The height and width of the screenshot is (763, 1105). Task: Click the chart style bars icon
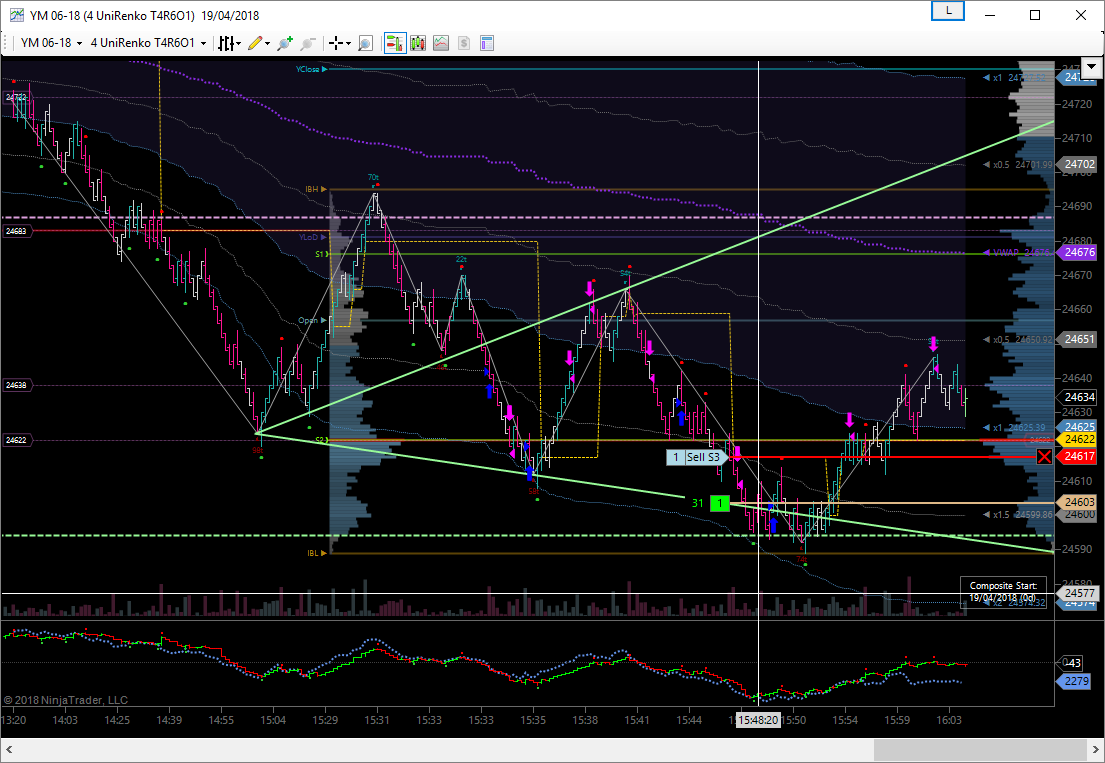click(x=226, y=44)
